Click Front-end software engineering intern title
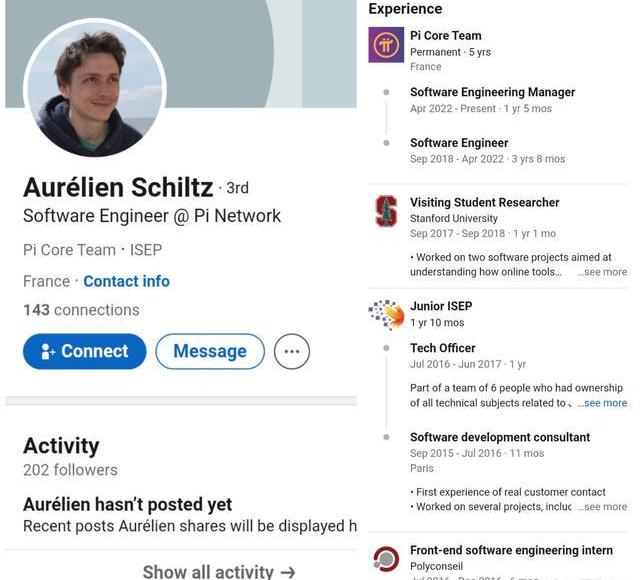 click(x=511, y=550)
